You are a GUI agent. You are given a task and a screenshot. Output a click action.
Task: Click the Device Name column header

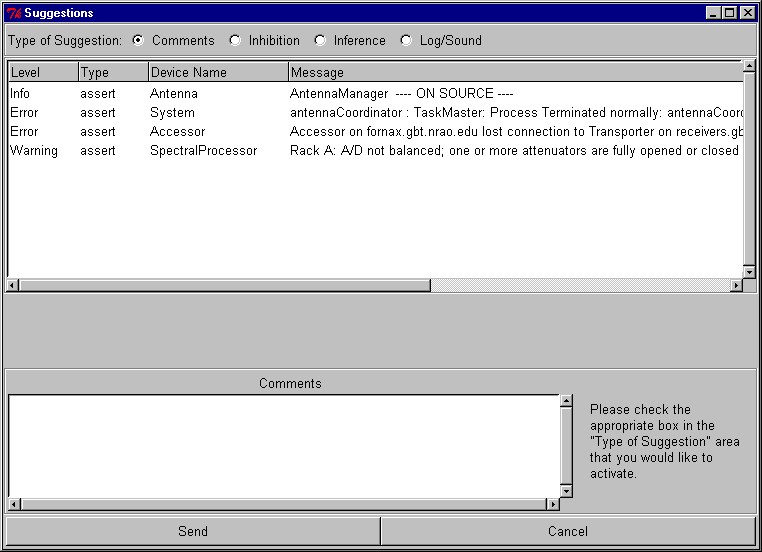[218, 72]
